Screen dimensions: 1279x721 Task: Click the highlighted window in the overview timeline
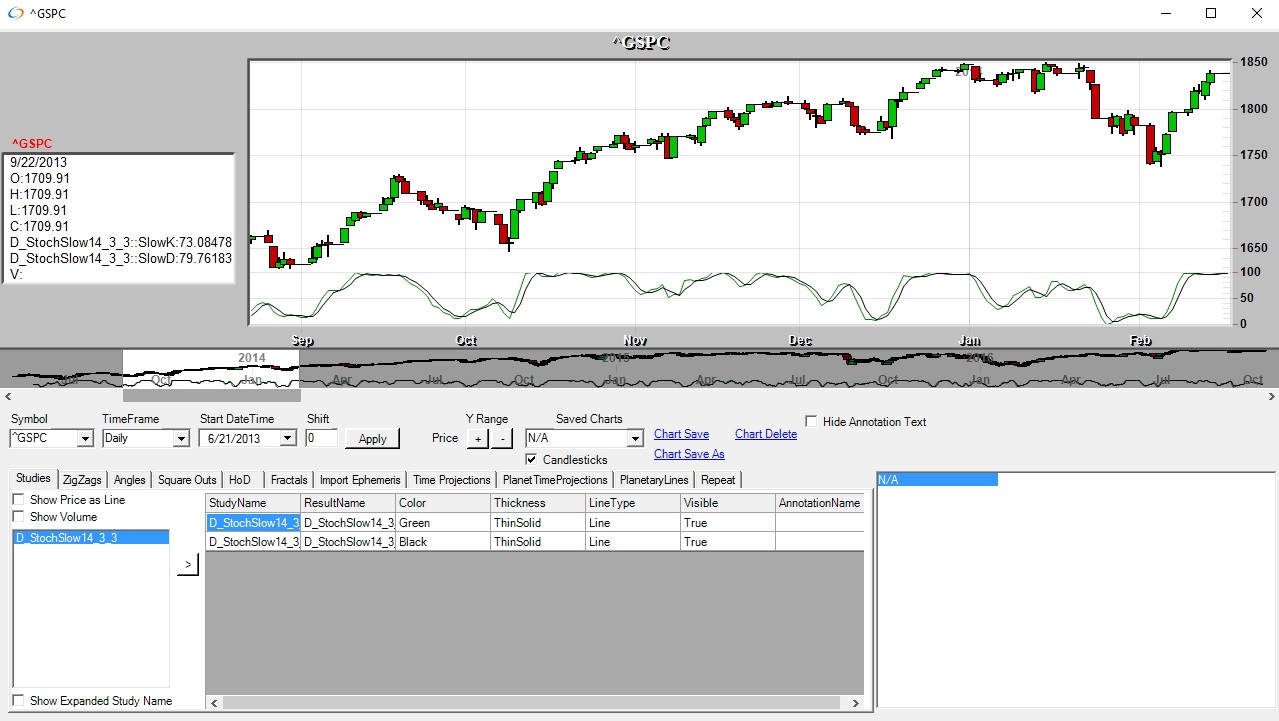click(x=210, y=368)
